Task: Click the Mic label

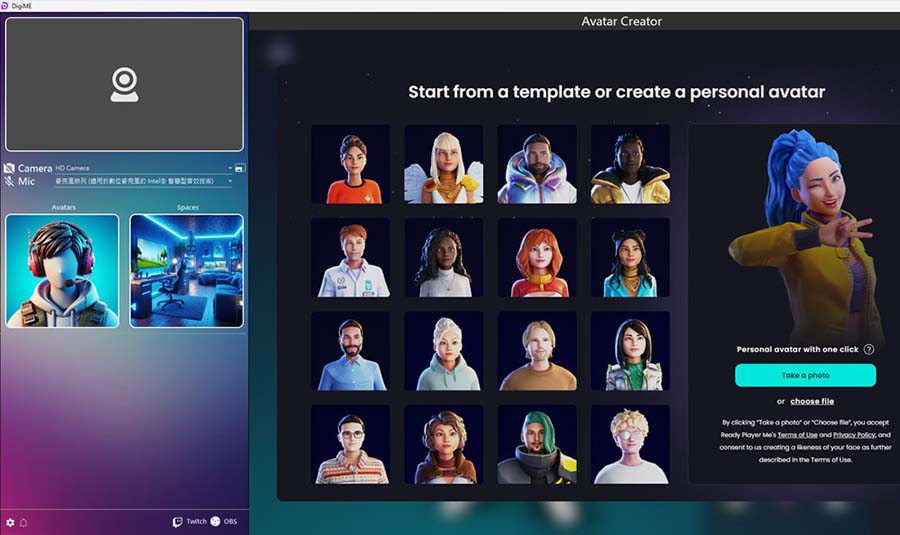Action: (26, 181)
